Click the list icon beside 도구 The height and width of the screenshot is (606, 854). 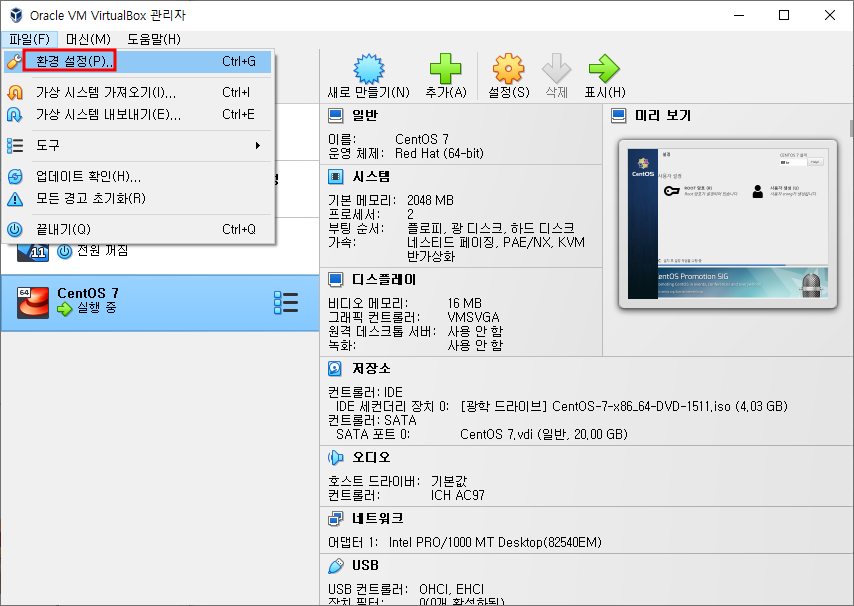(15, 145)
